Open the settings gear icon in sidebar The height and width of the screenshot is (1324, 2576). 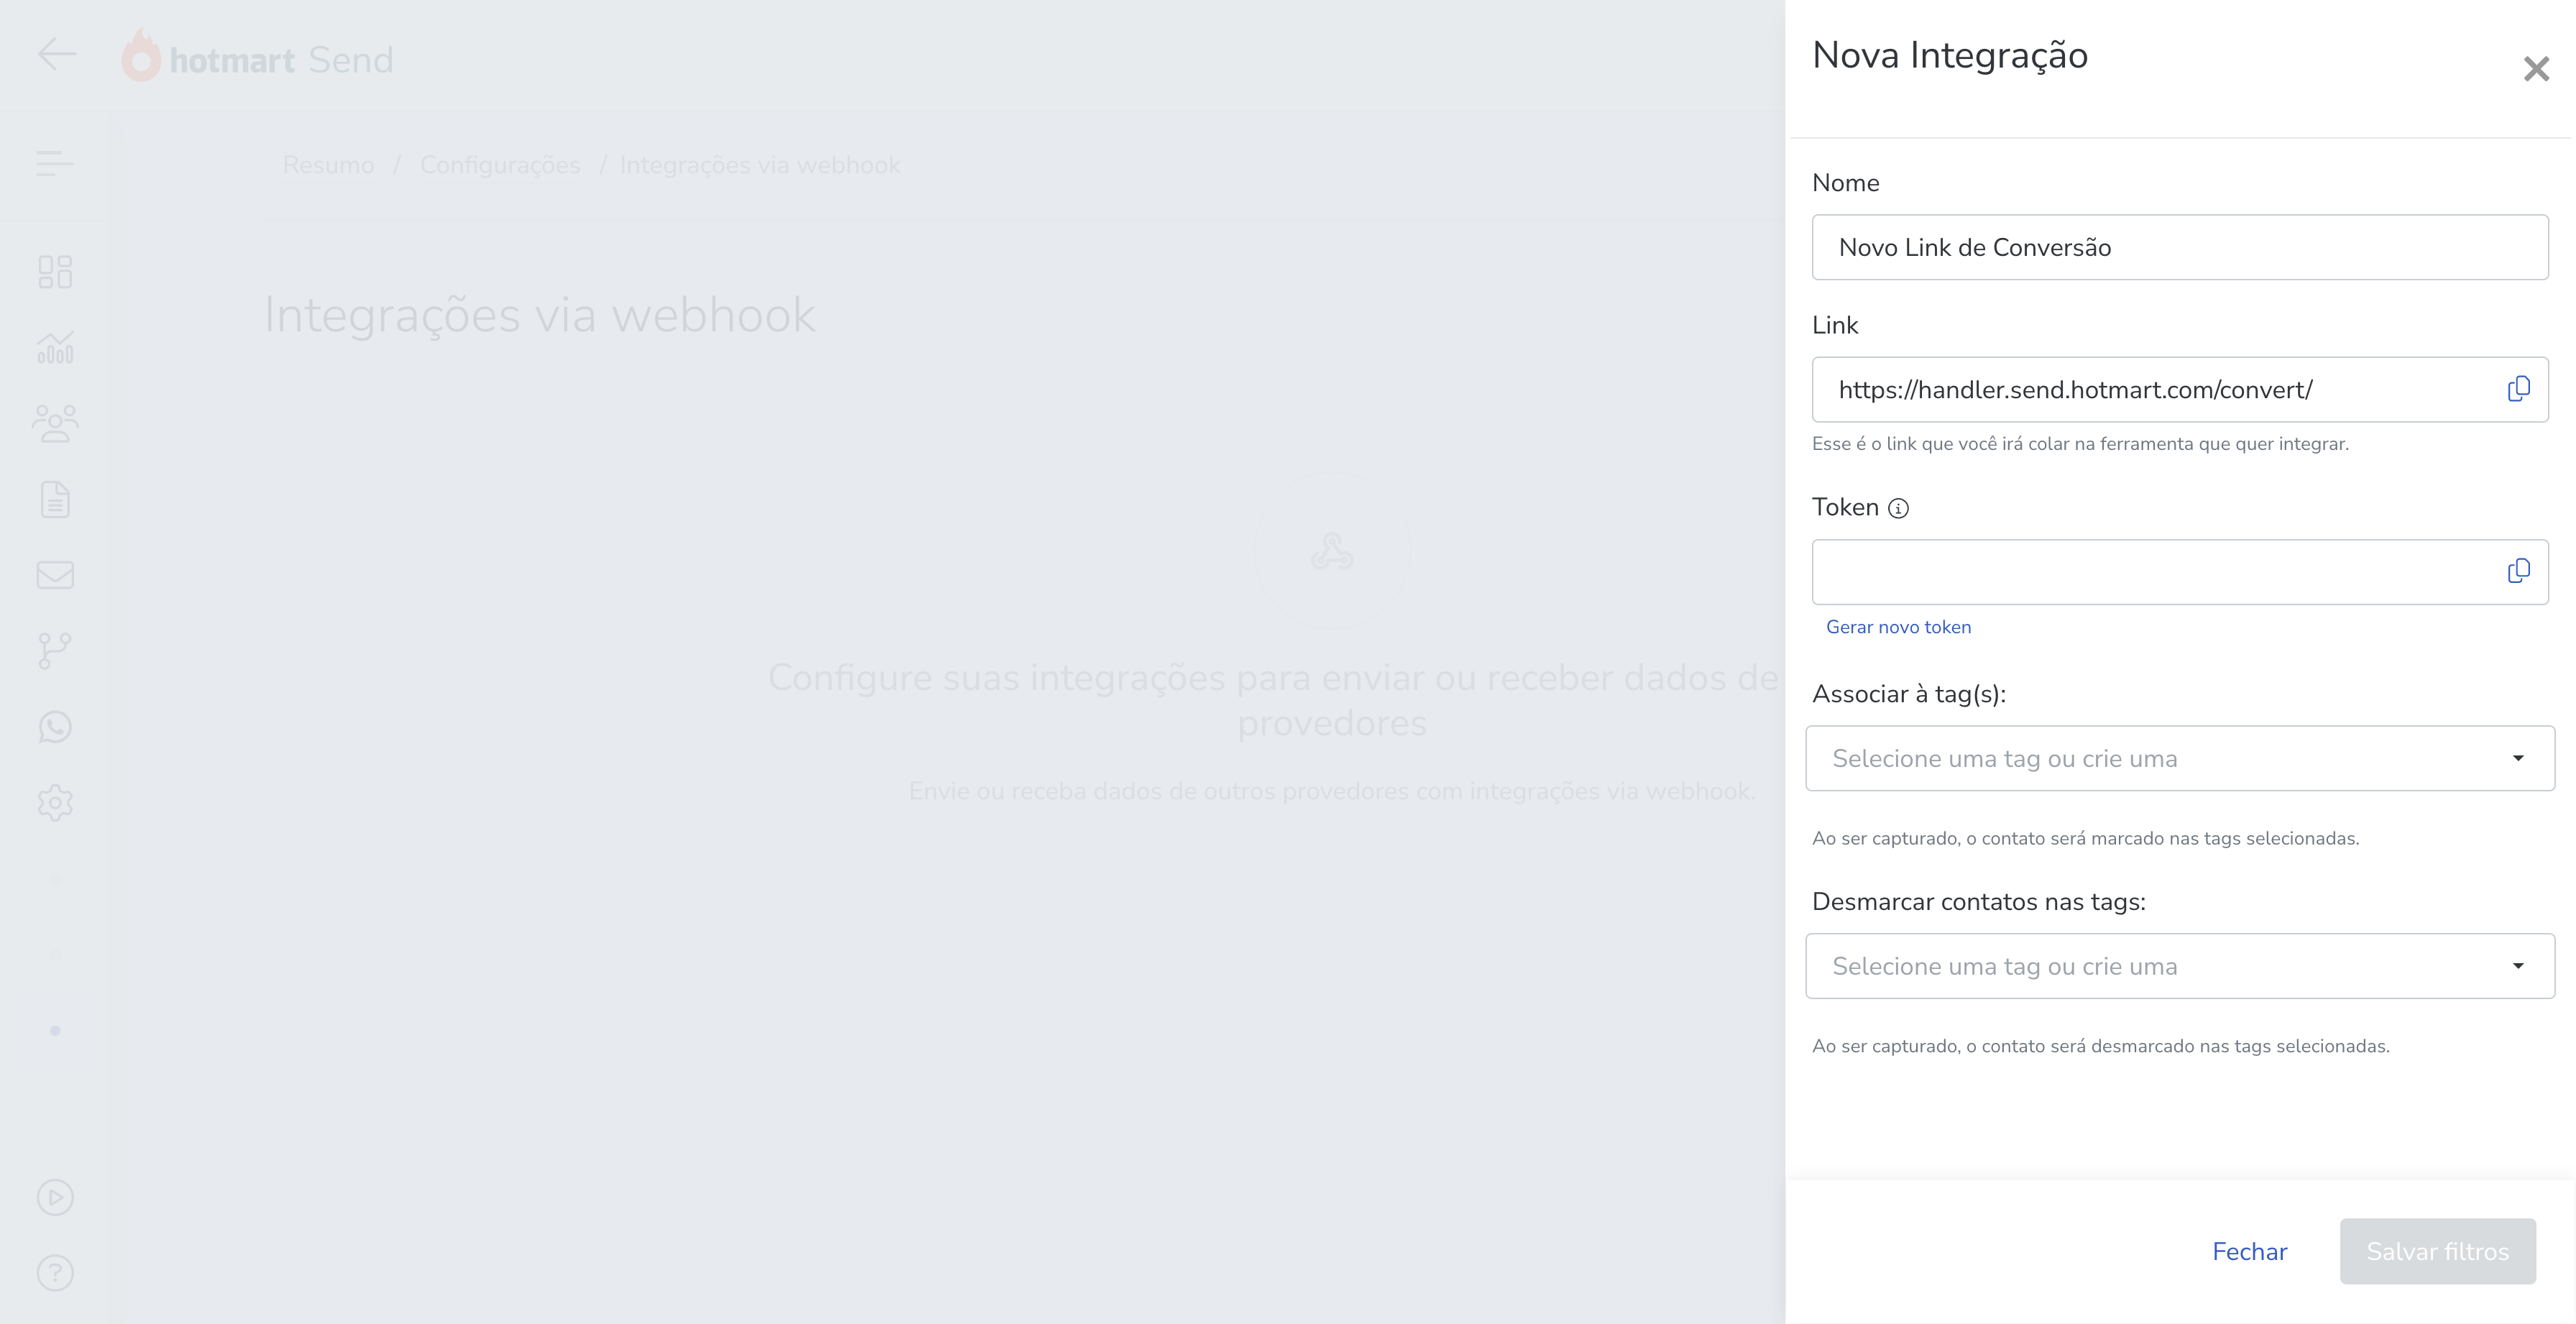tap(55, 803)
